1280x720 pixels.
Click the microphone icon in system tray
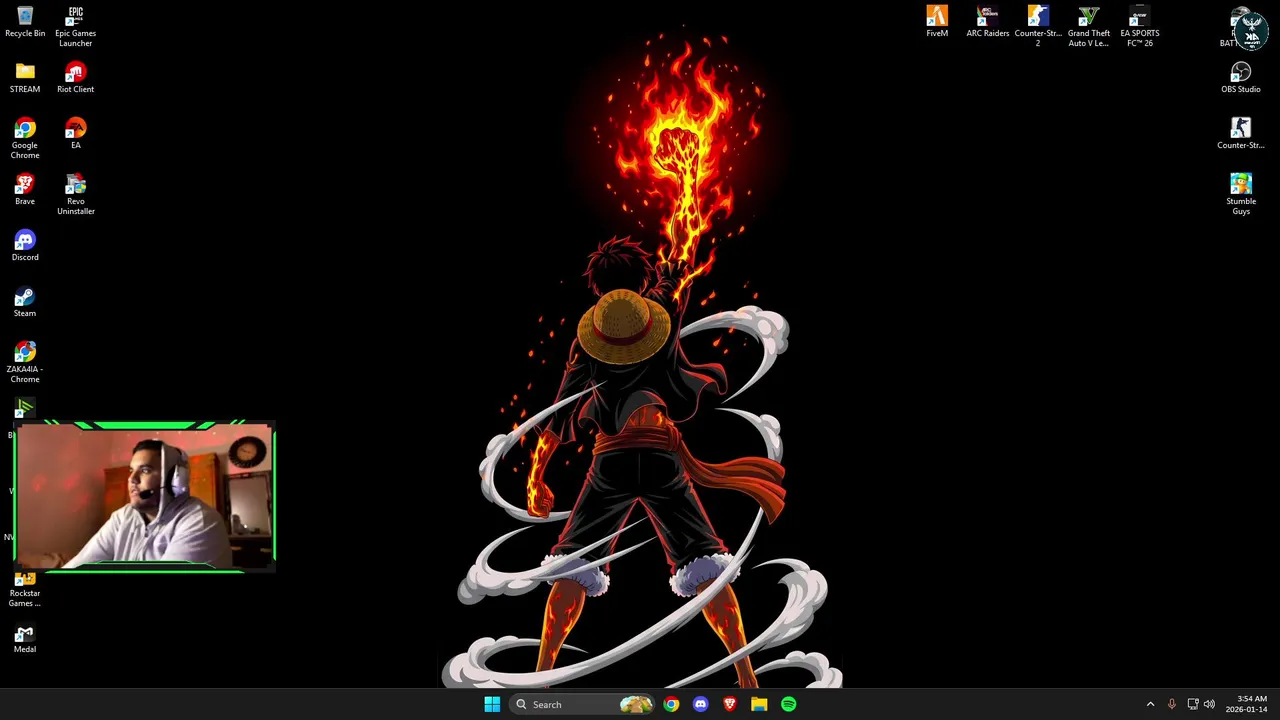[x=1171, y=704]
